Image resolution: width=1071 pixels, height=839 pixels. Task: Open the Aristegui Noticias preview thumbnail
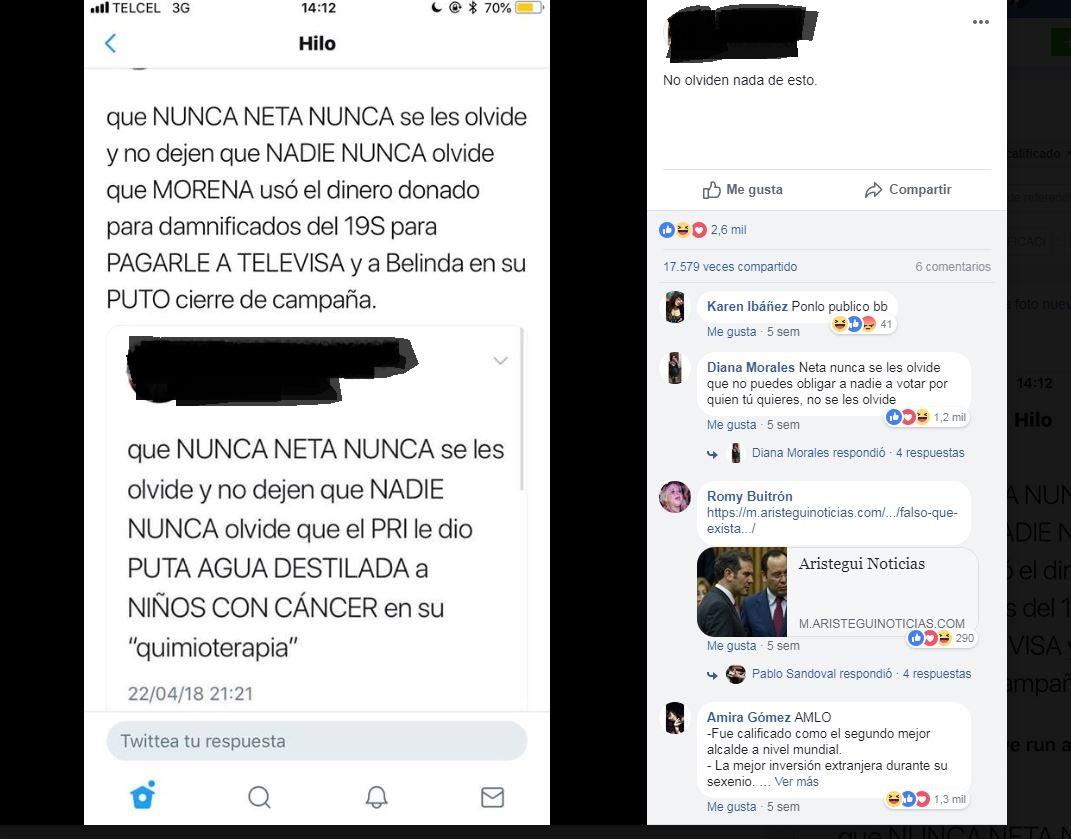(742, 592)
